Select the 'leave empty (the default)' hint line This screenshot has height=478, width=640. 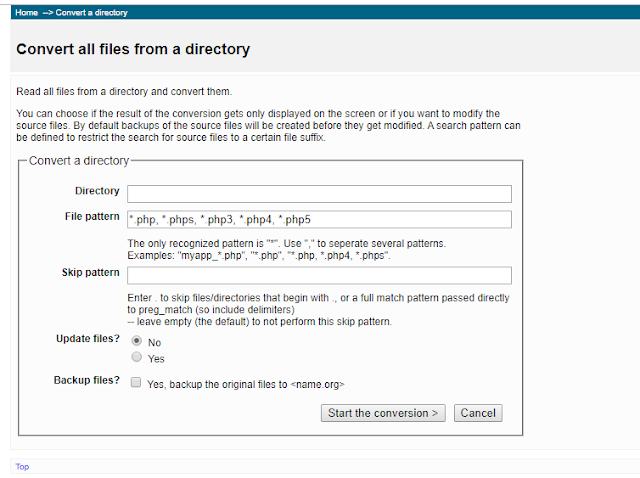(260, 322)
